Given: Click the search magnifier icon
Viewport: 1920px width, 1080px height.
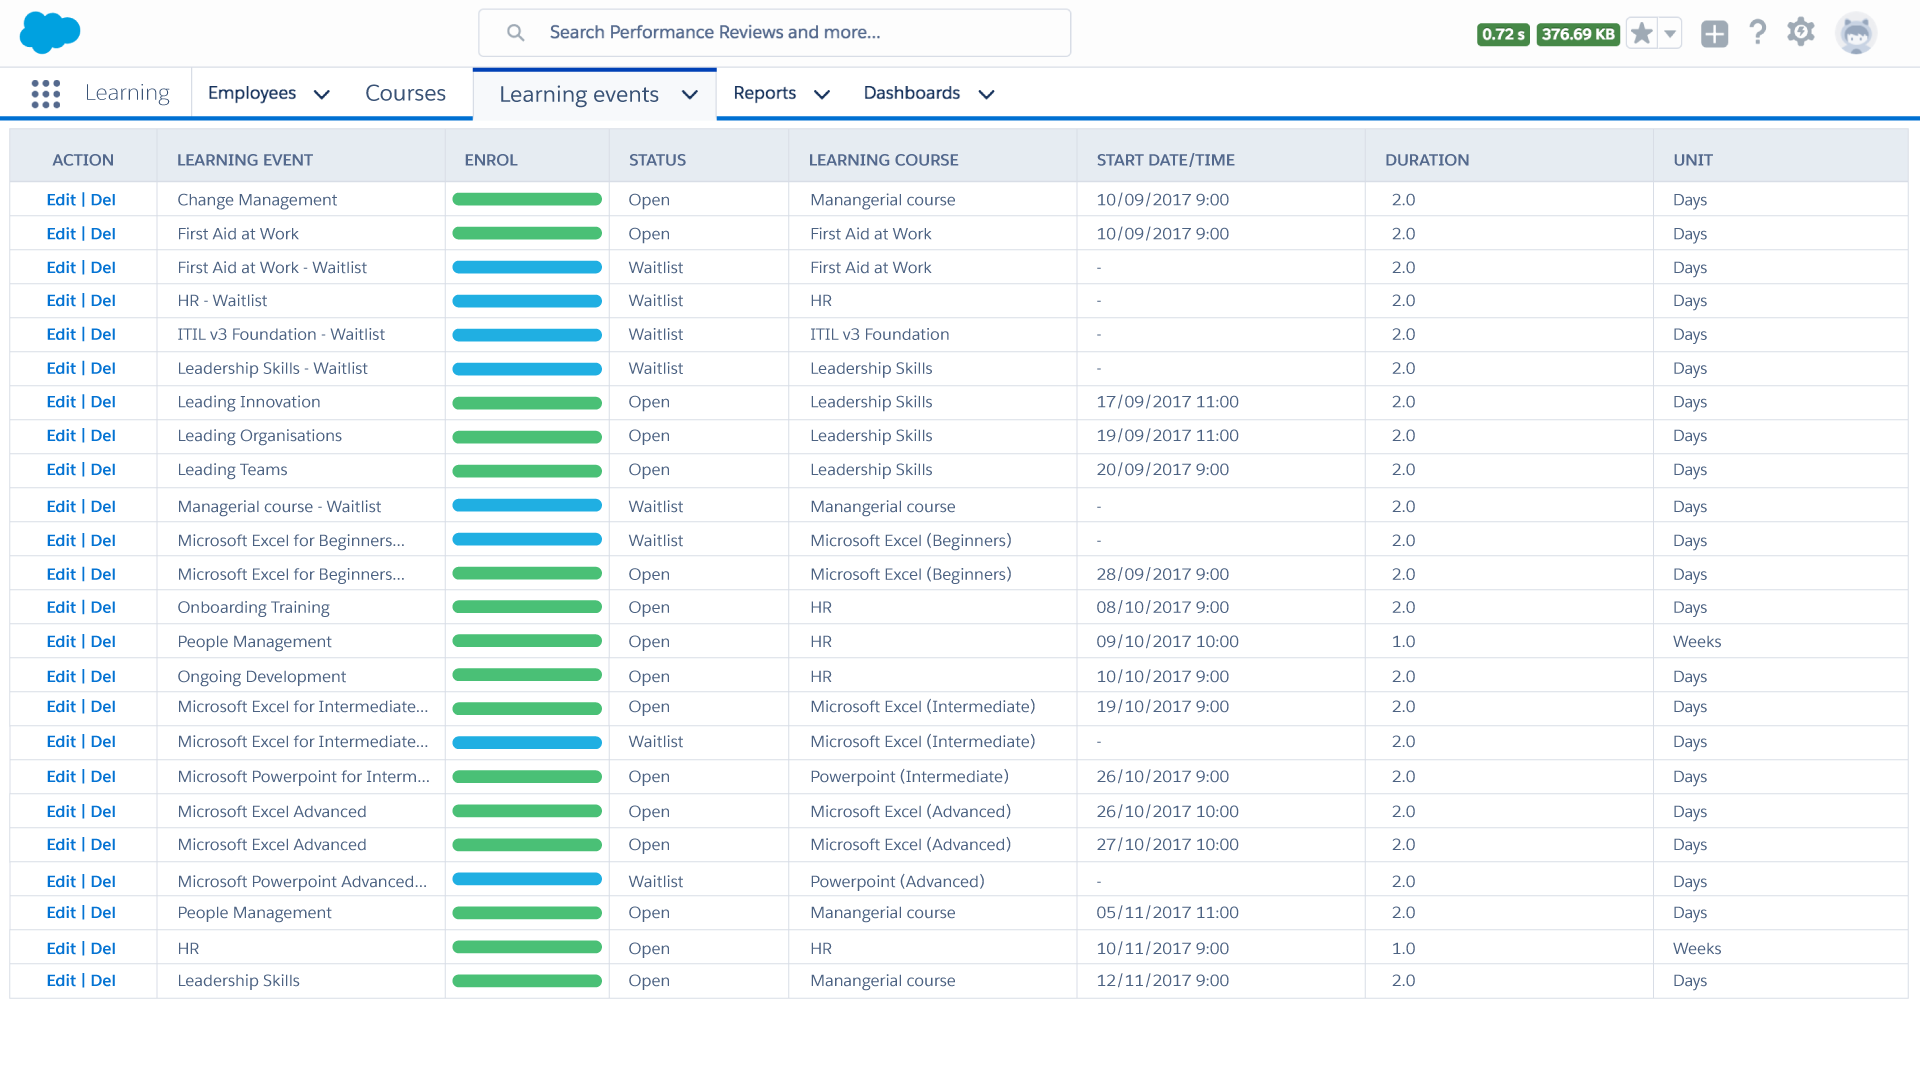Looking at the screenshot, I should [x=515, y=32].
